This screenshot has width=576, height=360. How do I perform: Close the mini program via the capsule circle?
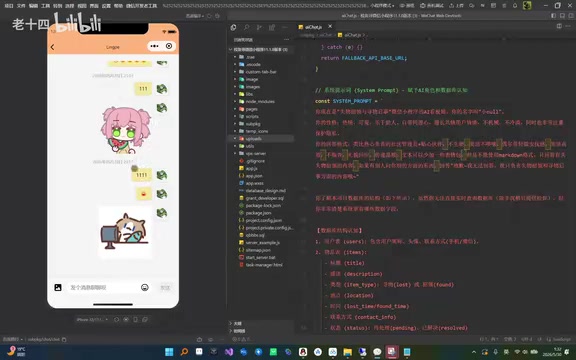(169, 46)
